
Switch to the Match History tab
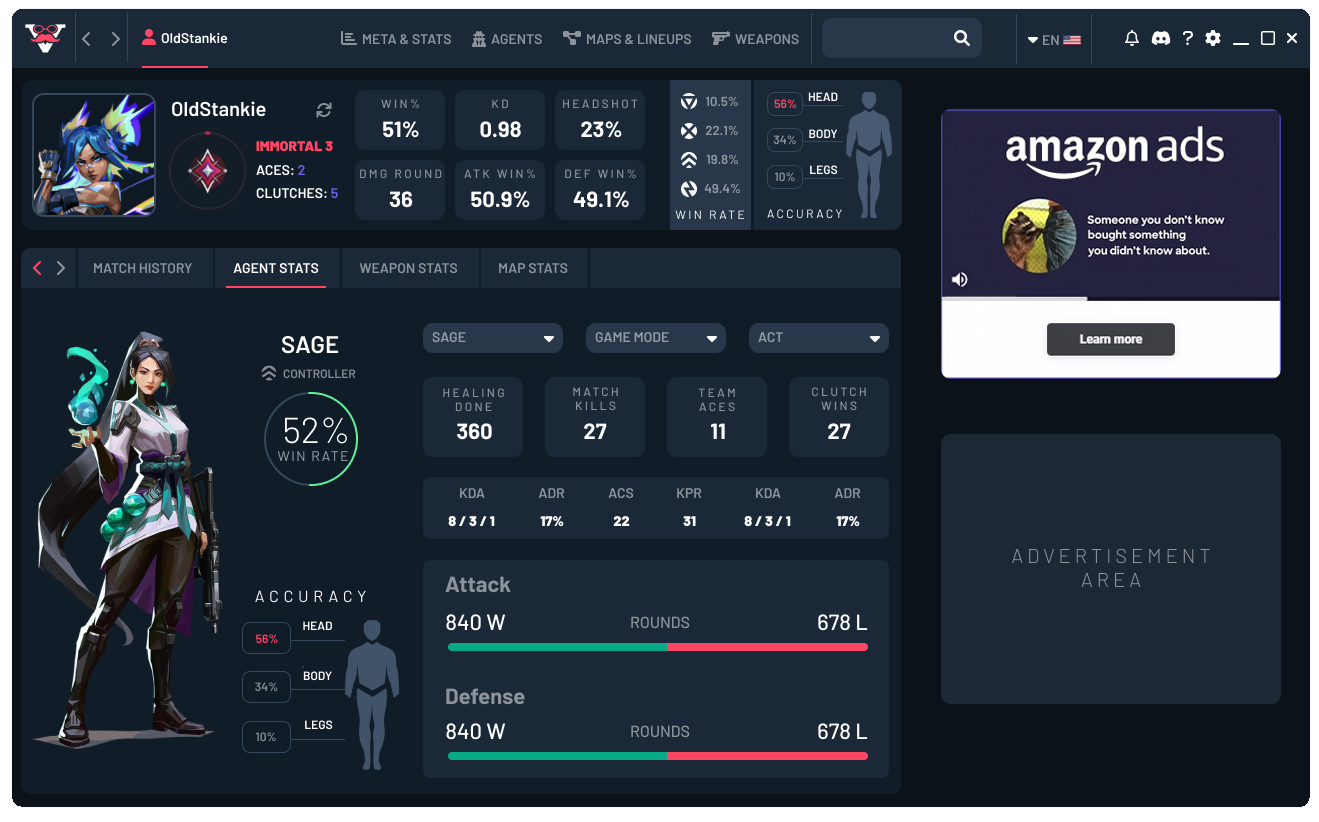coord(142,268)
